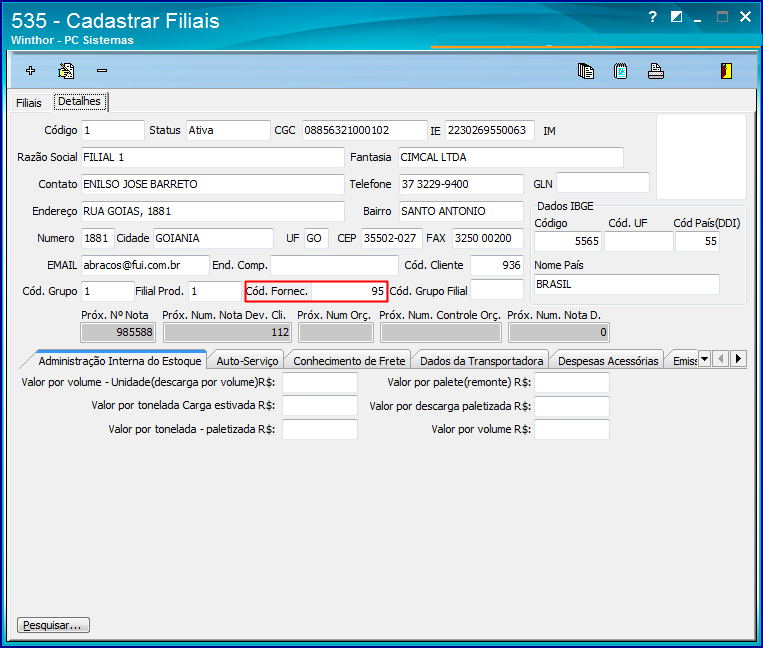The height and width of the screenshot is (648, 763).
Task: Click the empty GLN field
Action: pyautogui.click(x=602, y=182)
